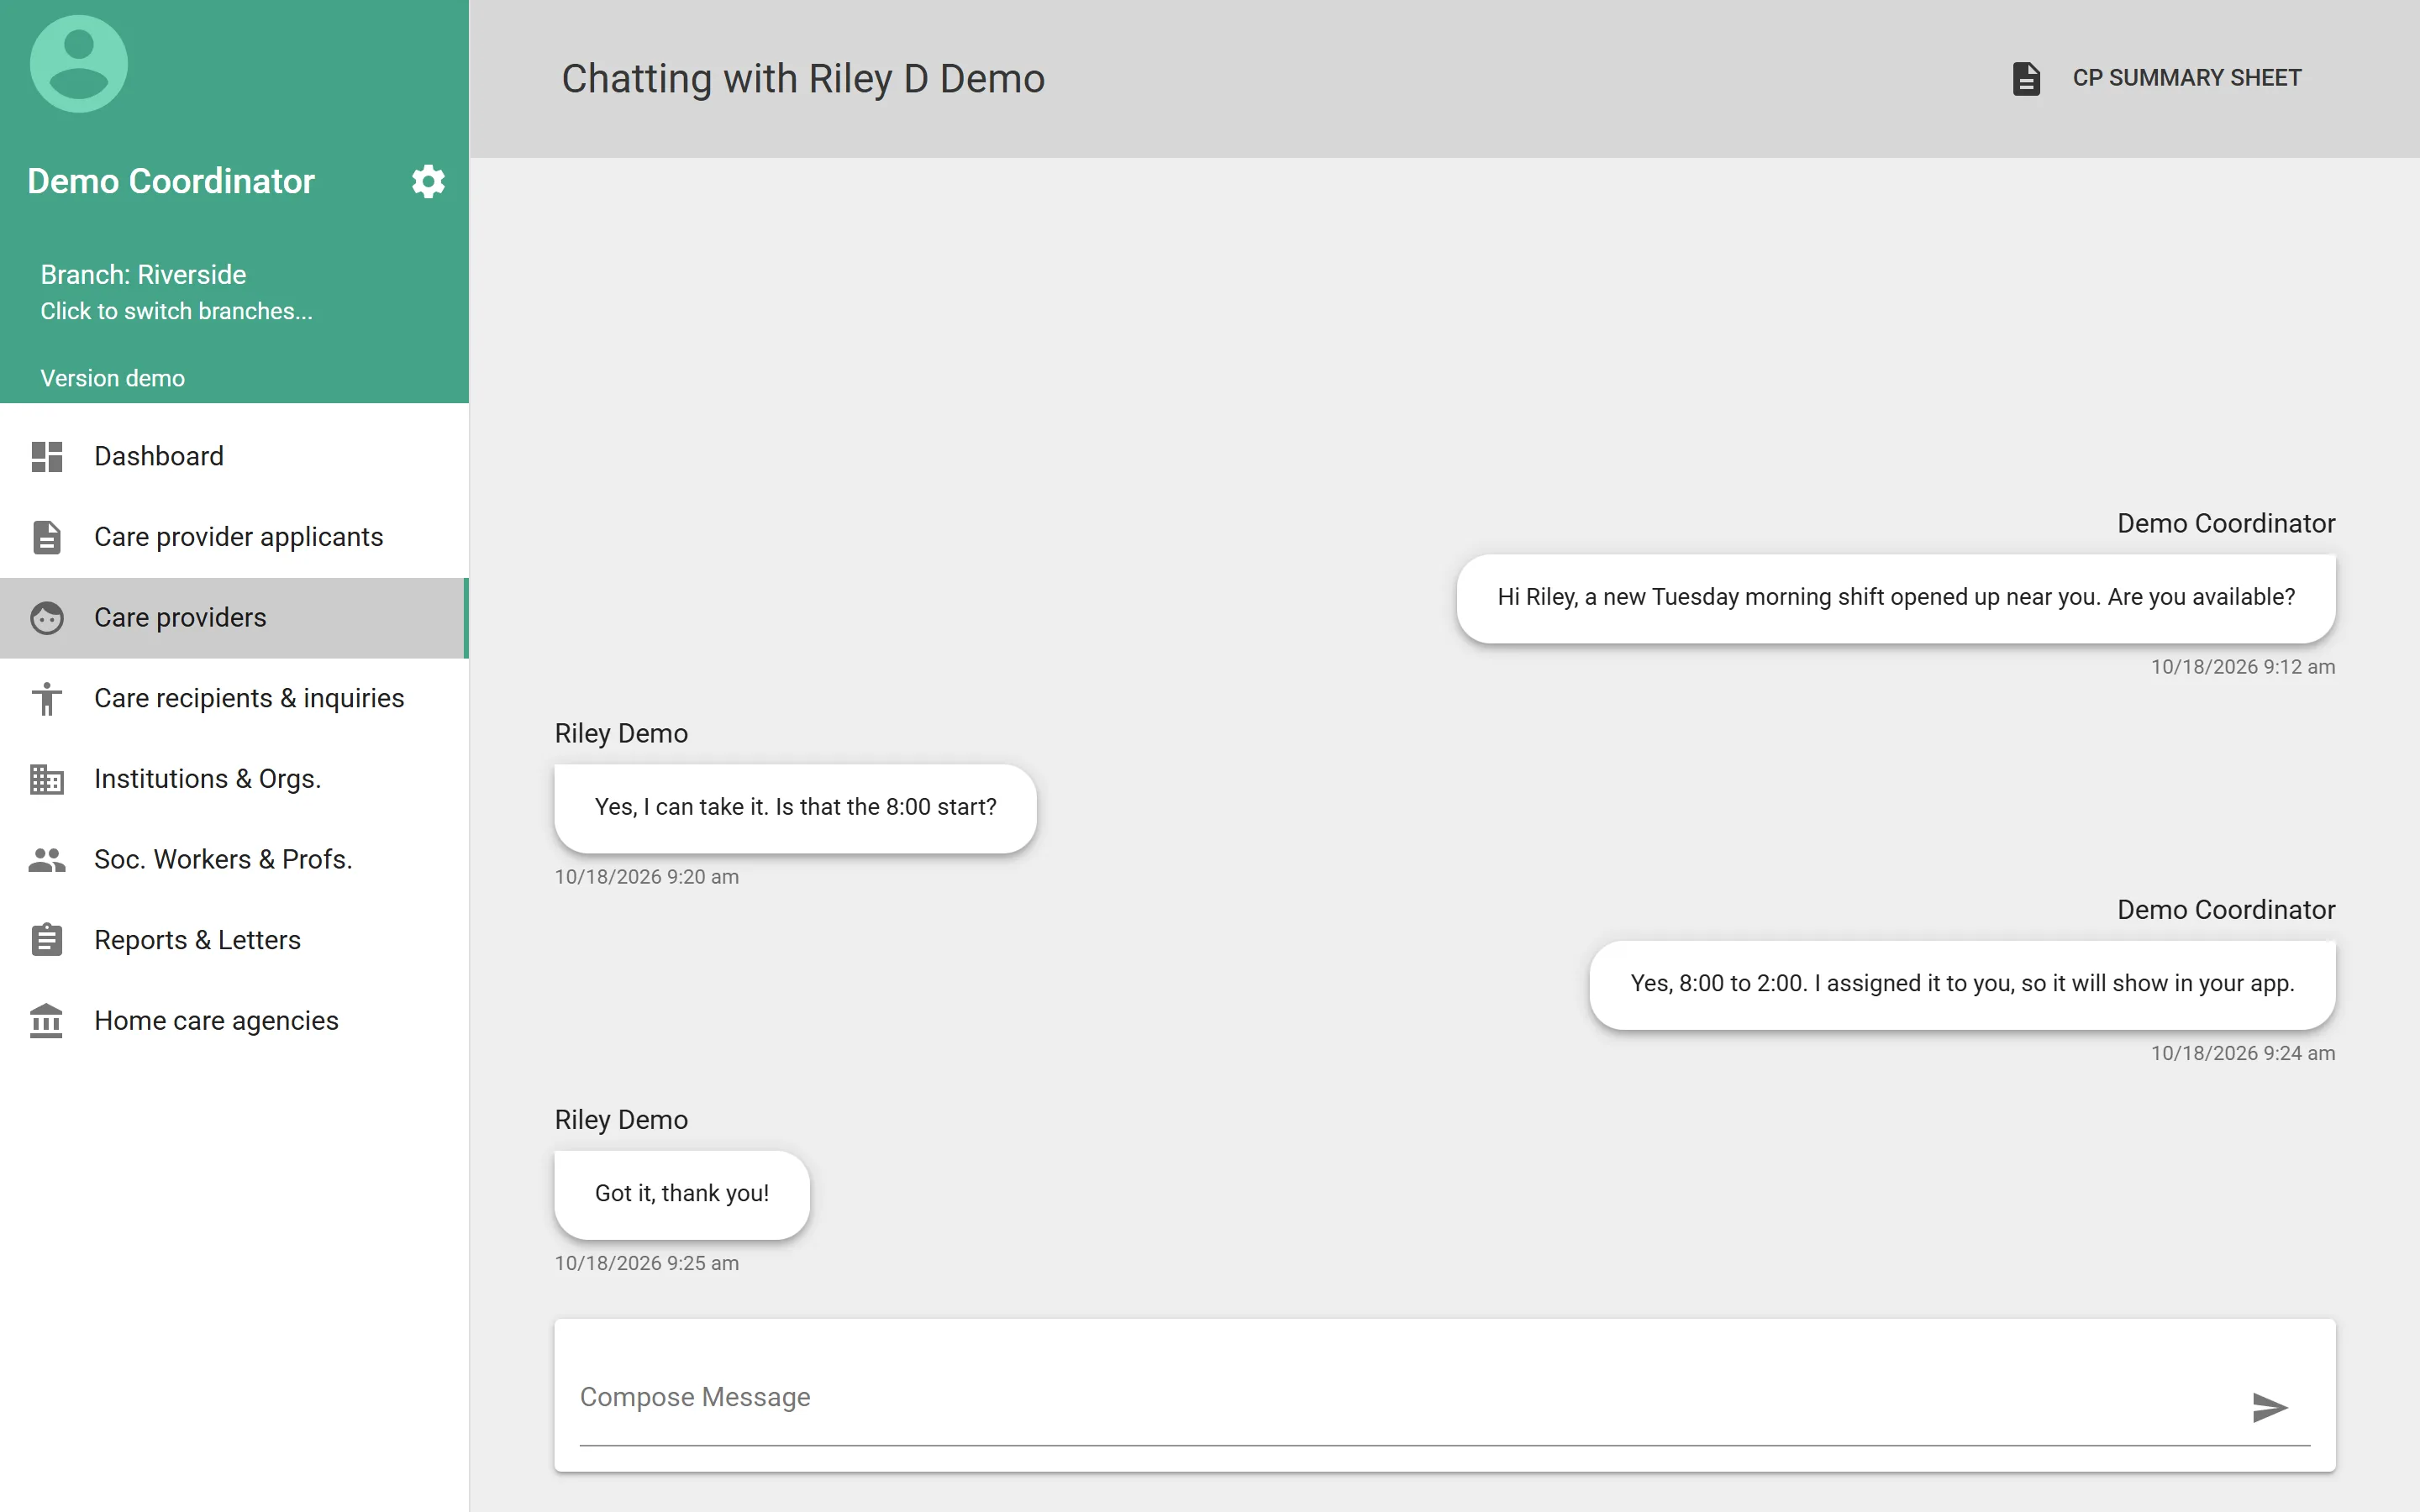Click the Reports clipboard icon
Screen dimensions: 2420x1512
47,940
